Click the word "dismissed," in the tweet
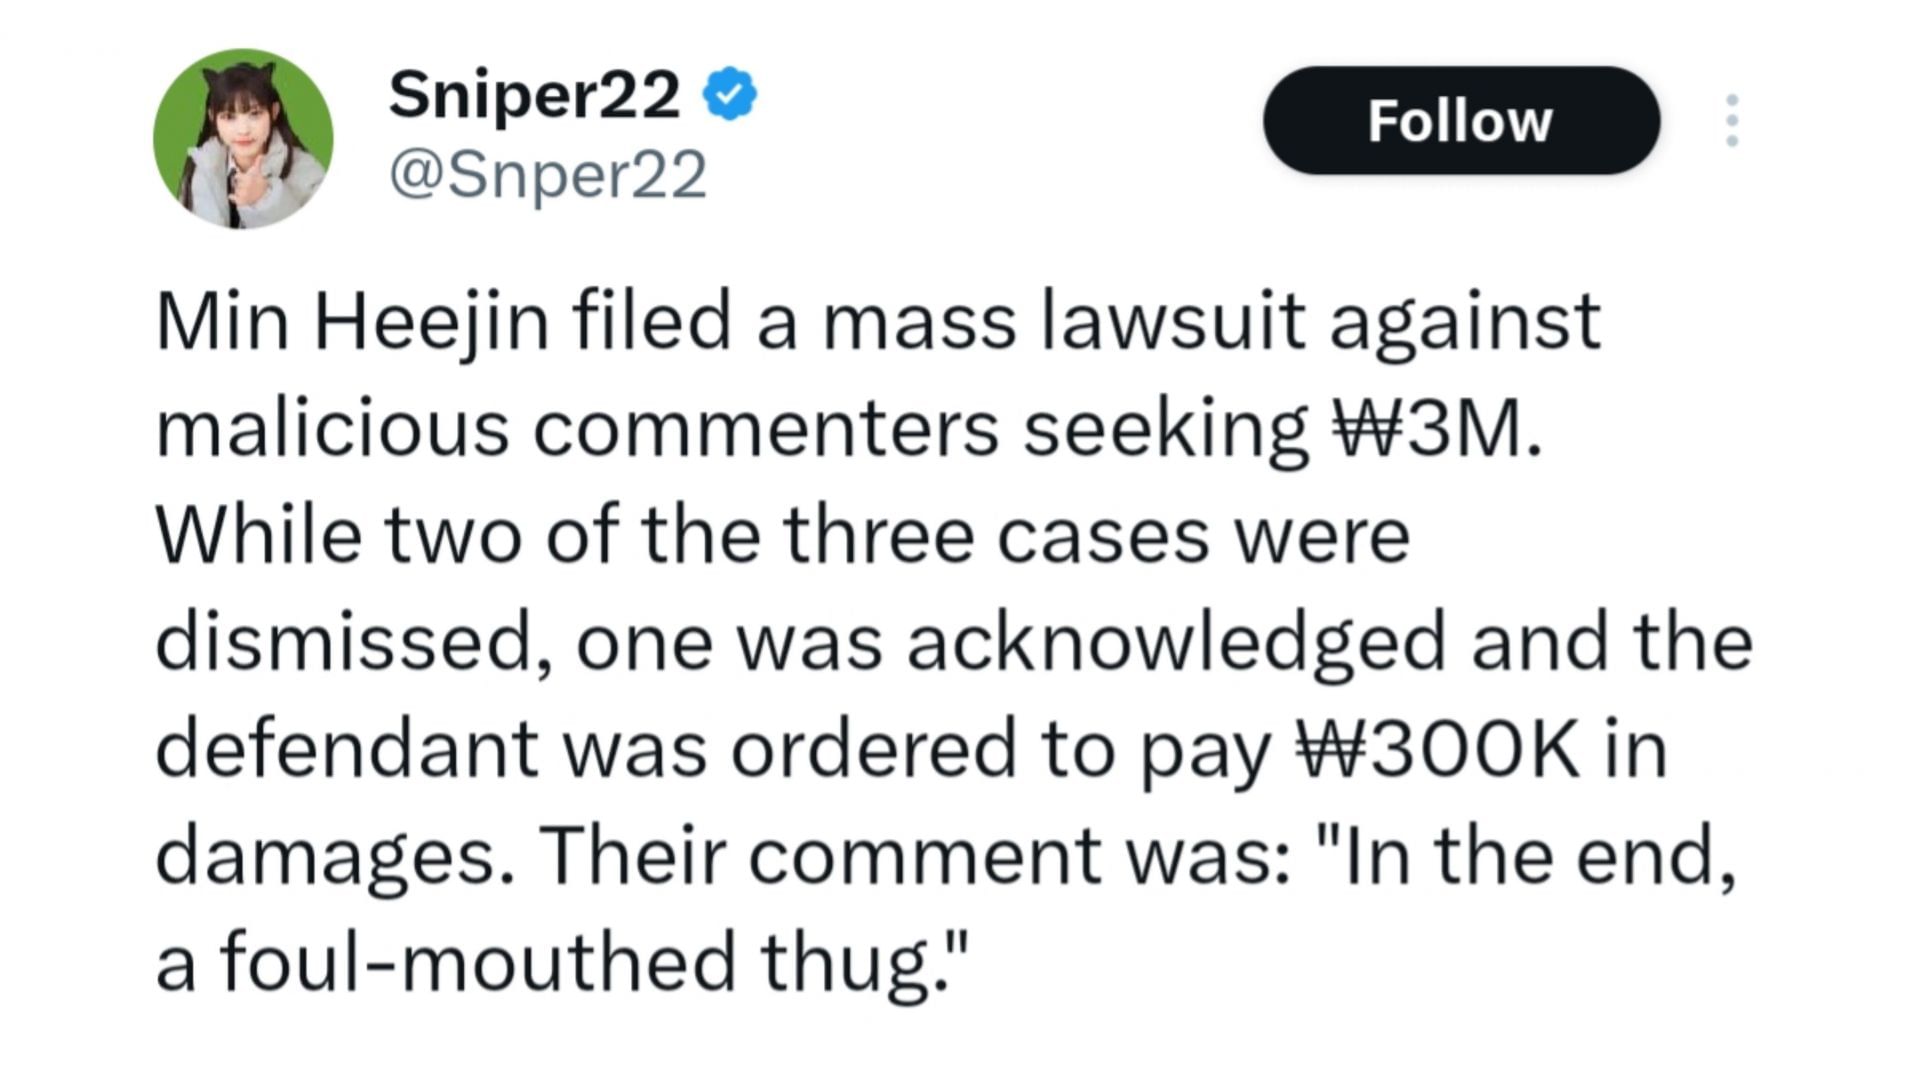Screen dimensions: 1920x1079 [x=354, y=643]
